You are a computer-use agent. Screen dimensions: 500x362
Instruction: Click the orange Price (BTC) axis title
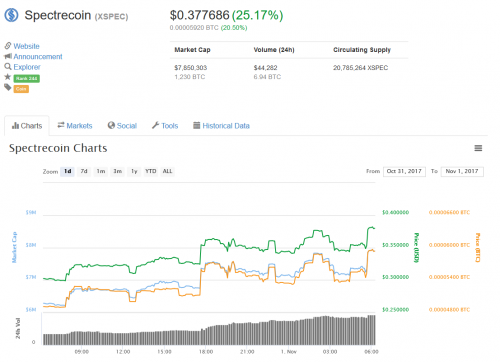point(477,247)
